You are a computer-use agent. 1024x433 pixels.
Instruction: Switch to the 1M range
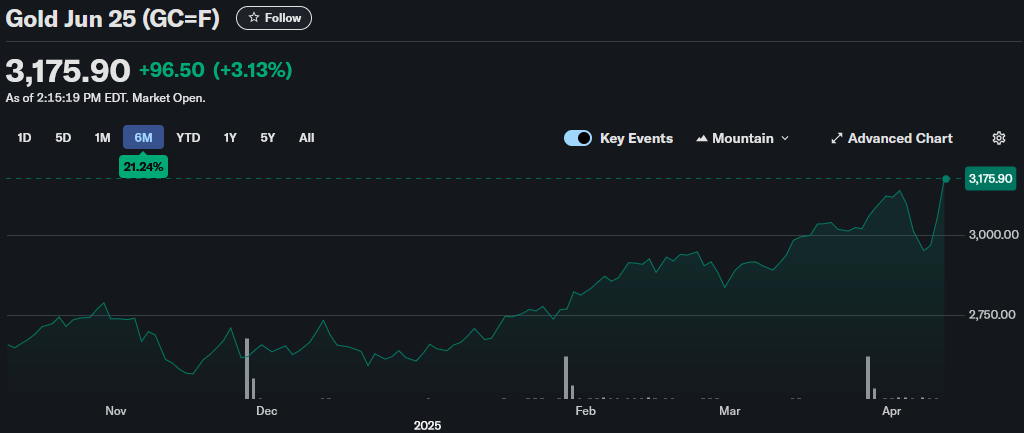coord(102,138)
